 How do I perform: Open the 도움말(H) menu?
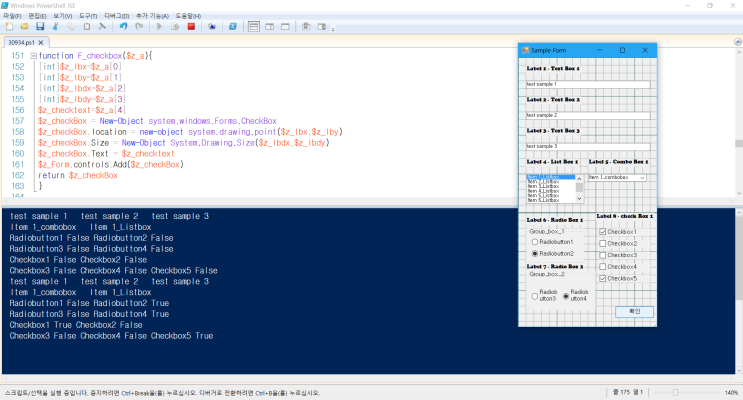tap(188, 16)
